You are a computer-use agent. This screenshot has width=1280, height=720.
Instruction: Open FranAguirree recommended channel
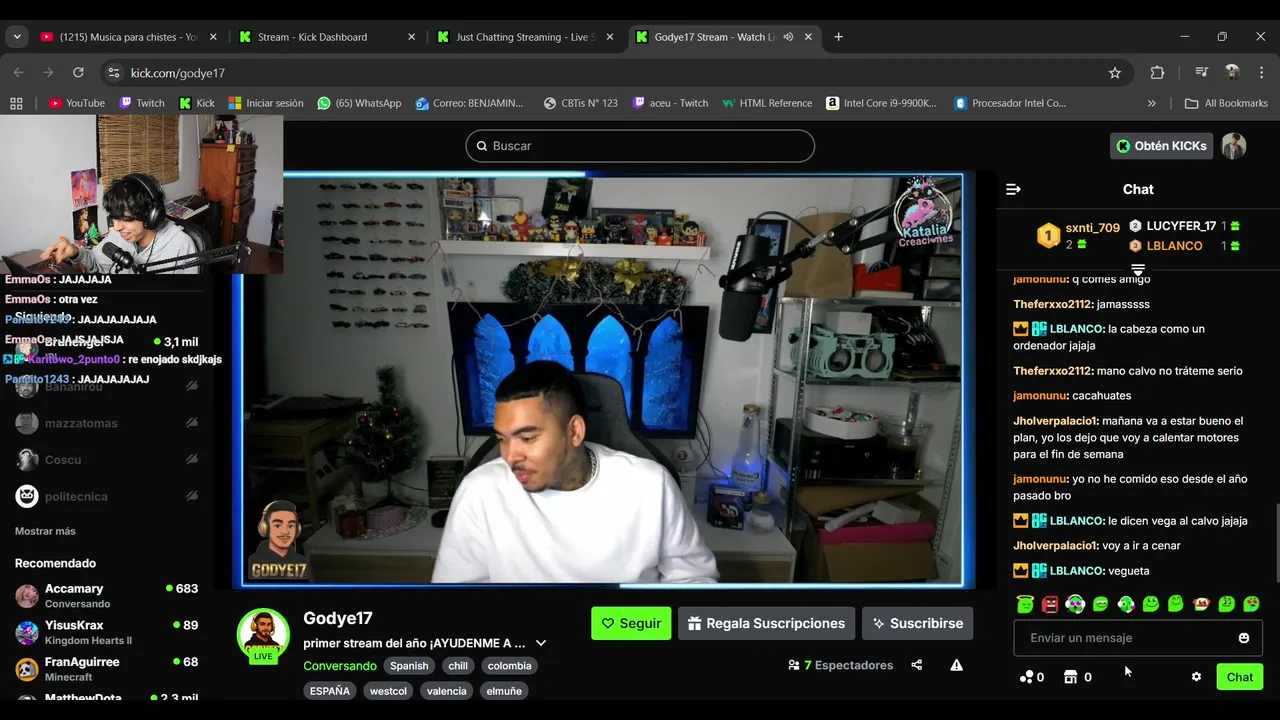click(x=106, y=669)
